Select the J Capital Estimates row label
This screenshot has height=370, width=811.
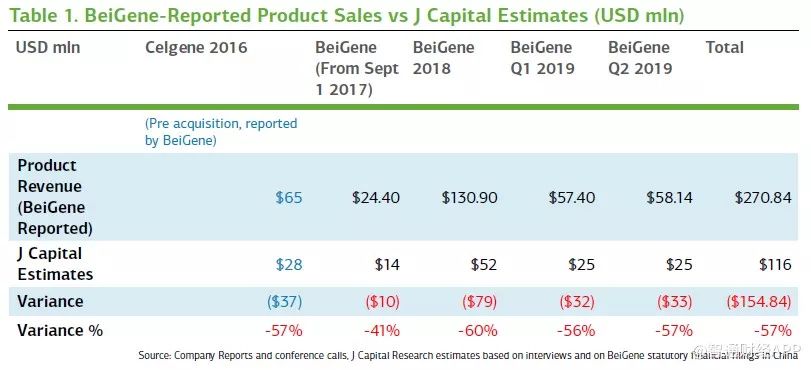55,263
